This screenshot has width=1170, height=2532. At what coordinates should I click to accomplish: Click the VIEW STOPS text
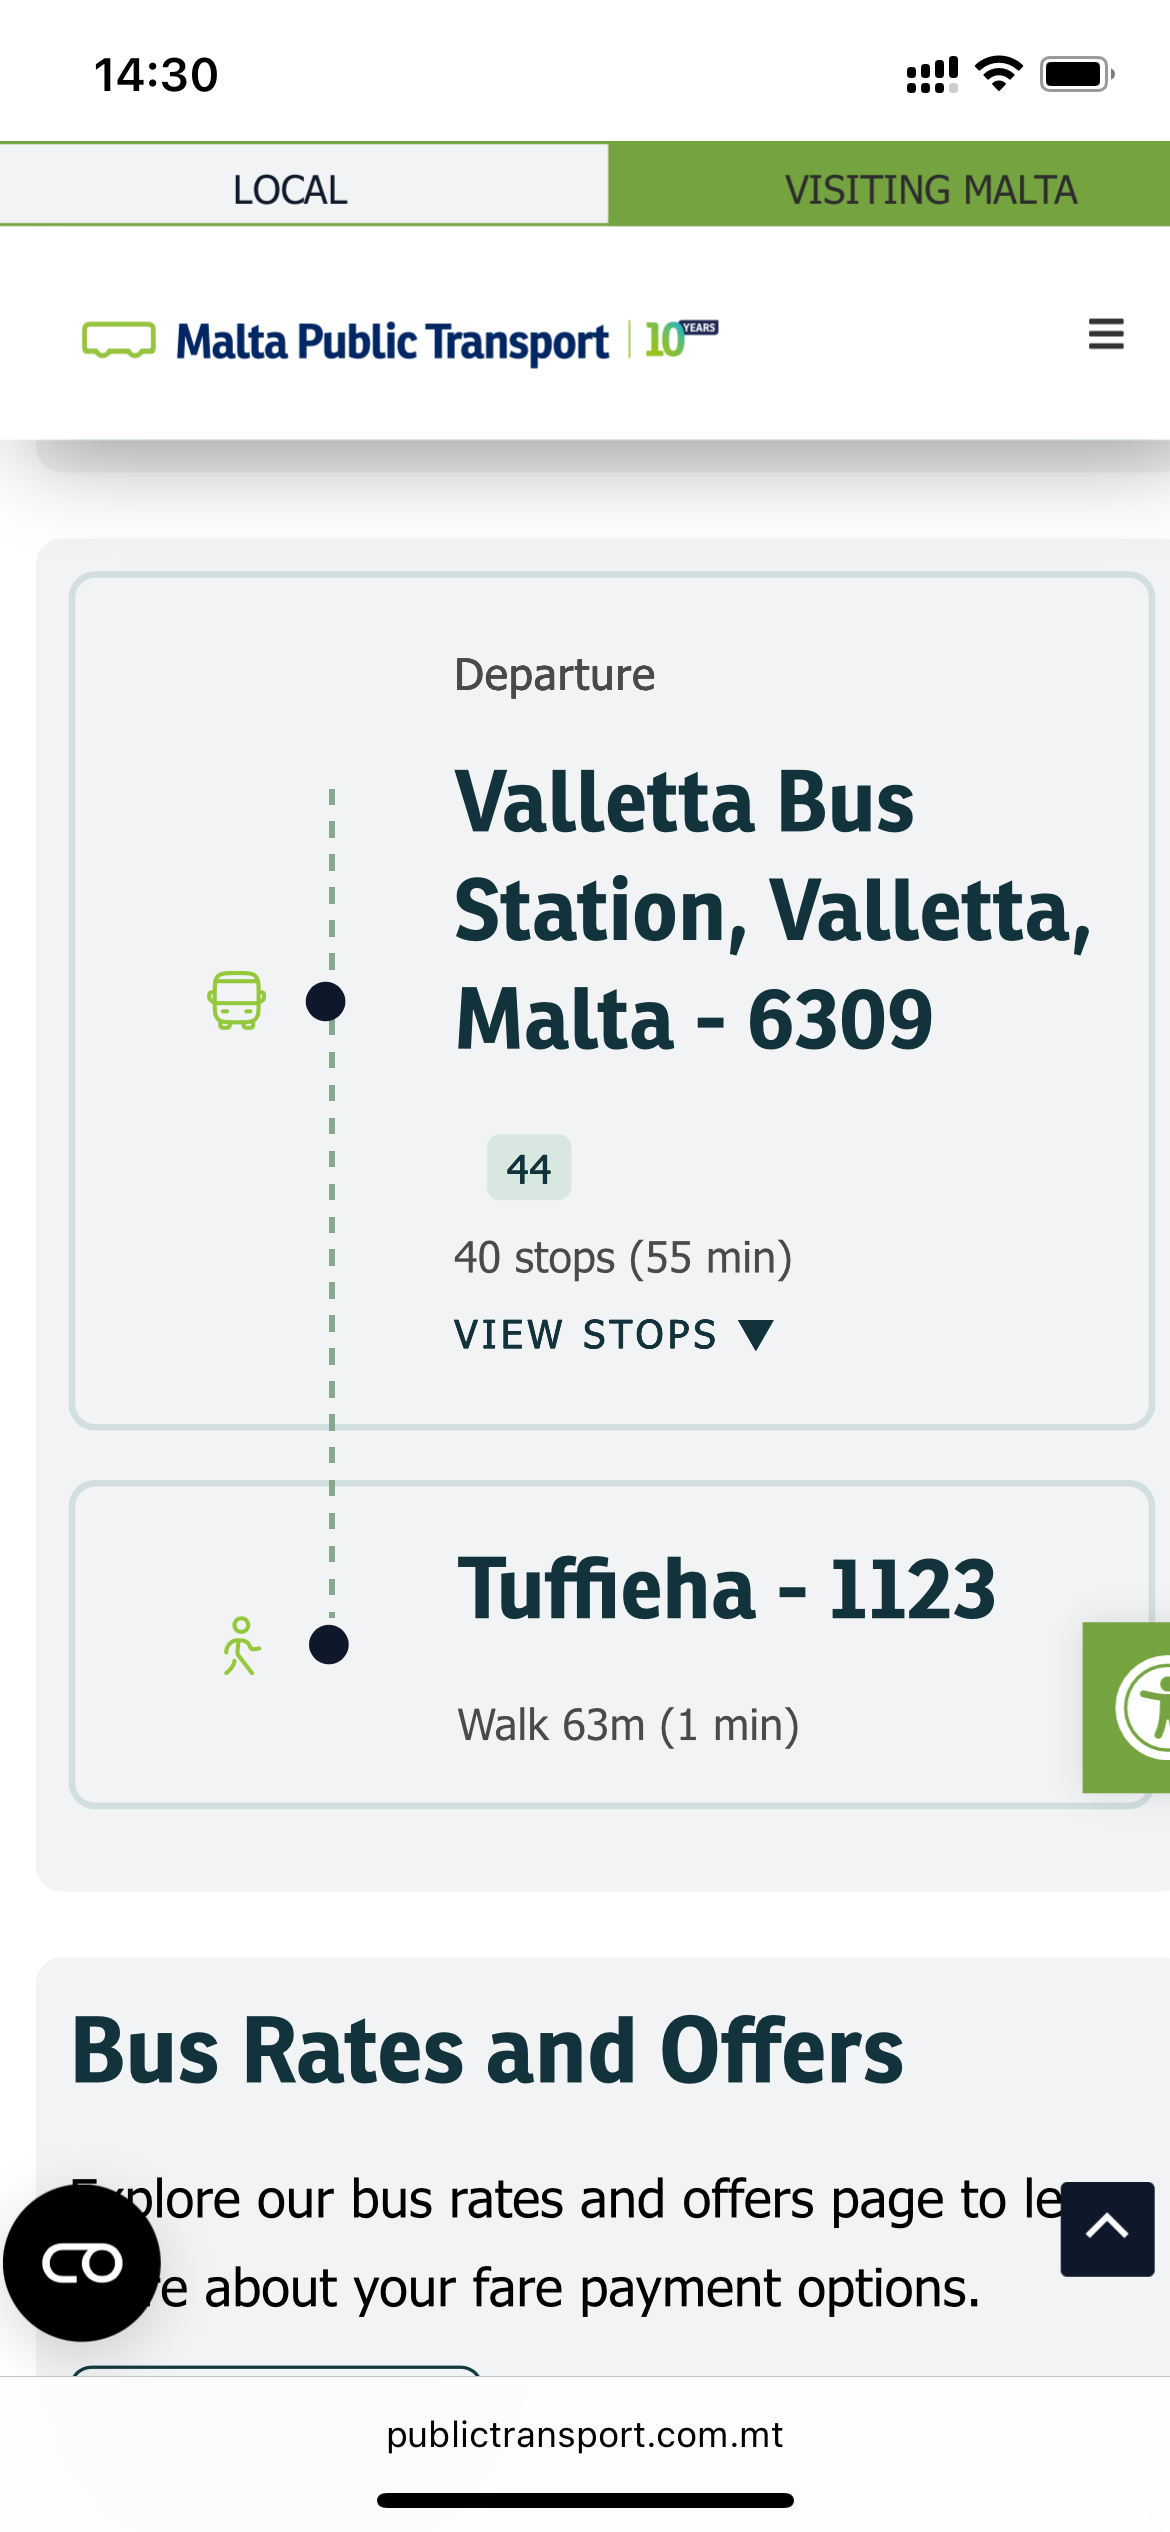[x=585, y=1335]
